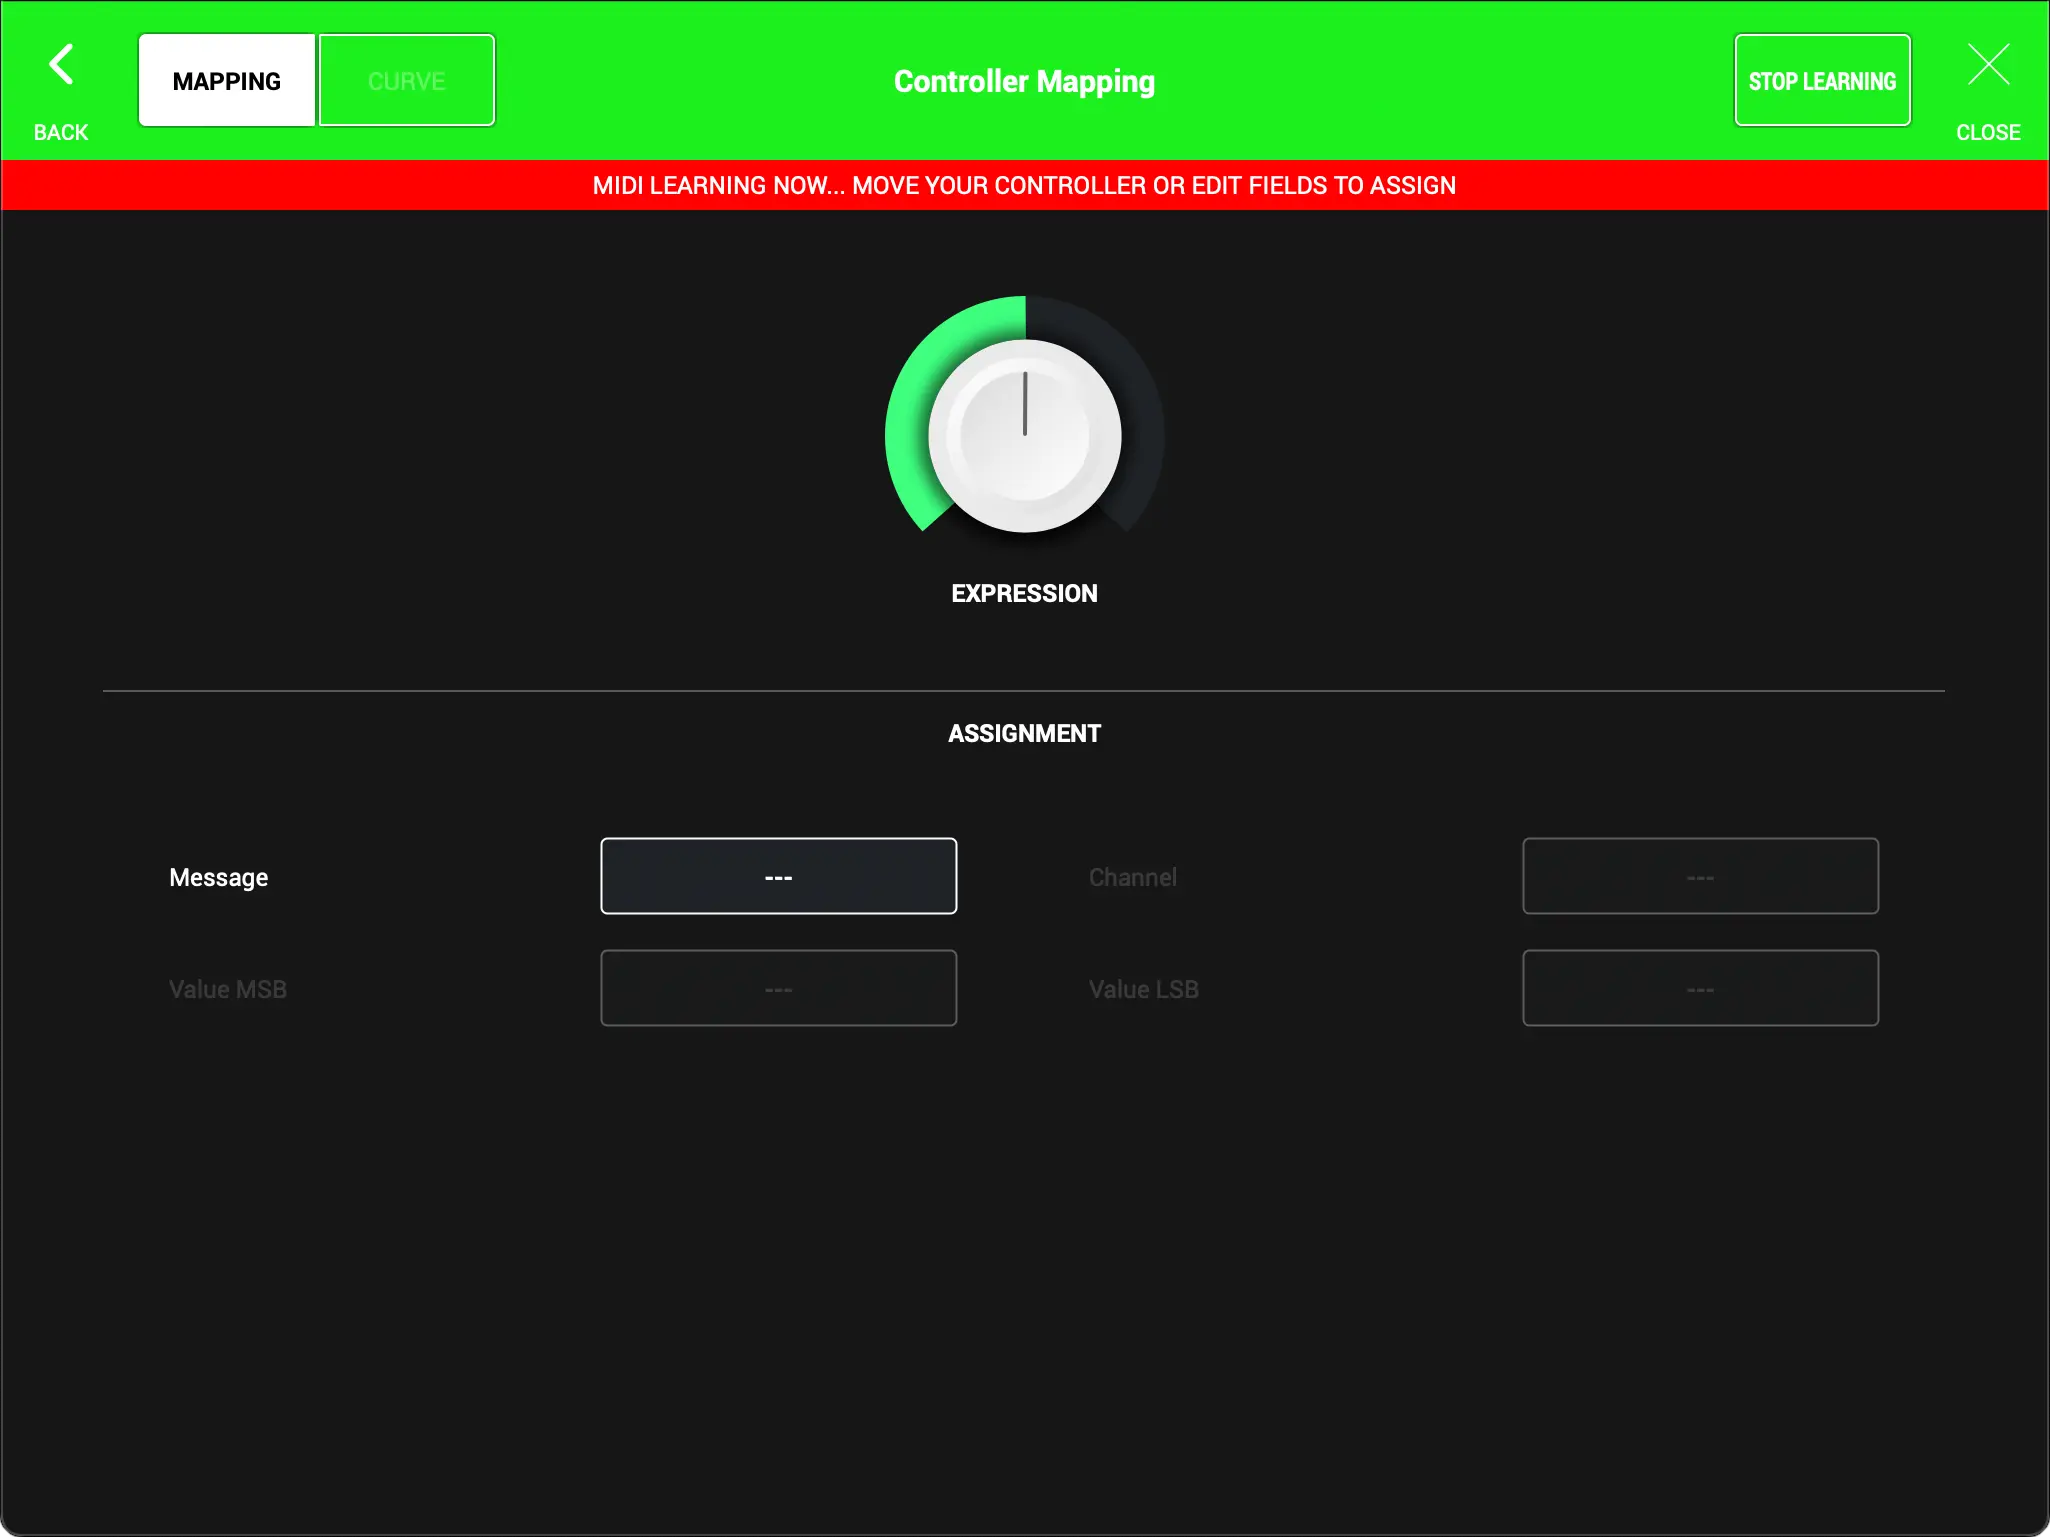Click the Message label text
Image resolution: width=2050 pixels, height=1537 pixels.
click(219, 878)
